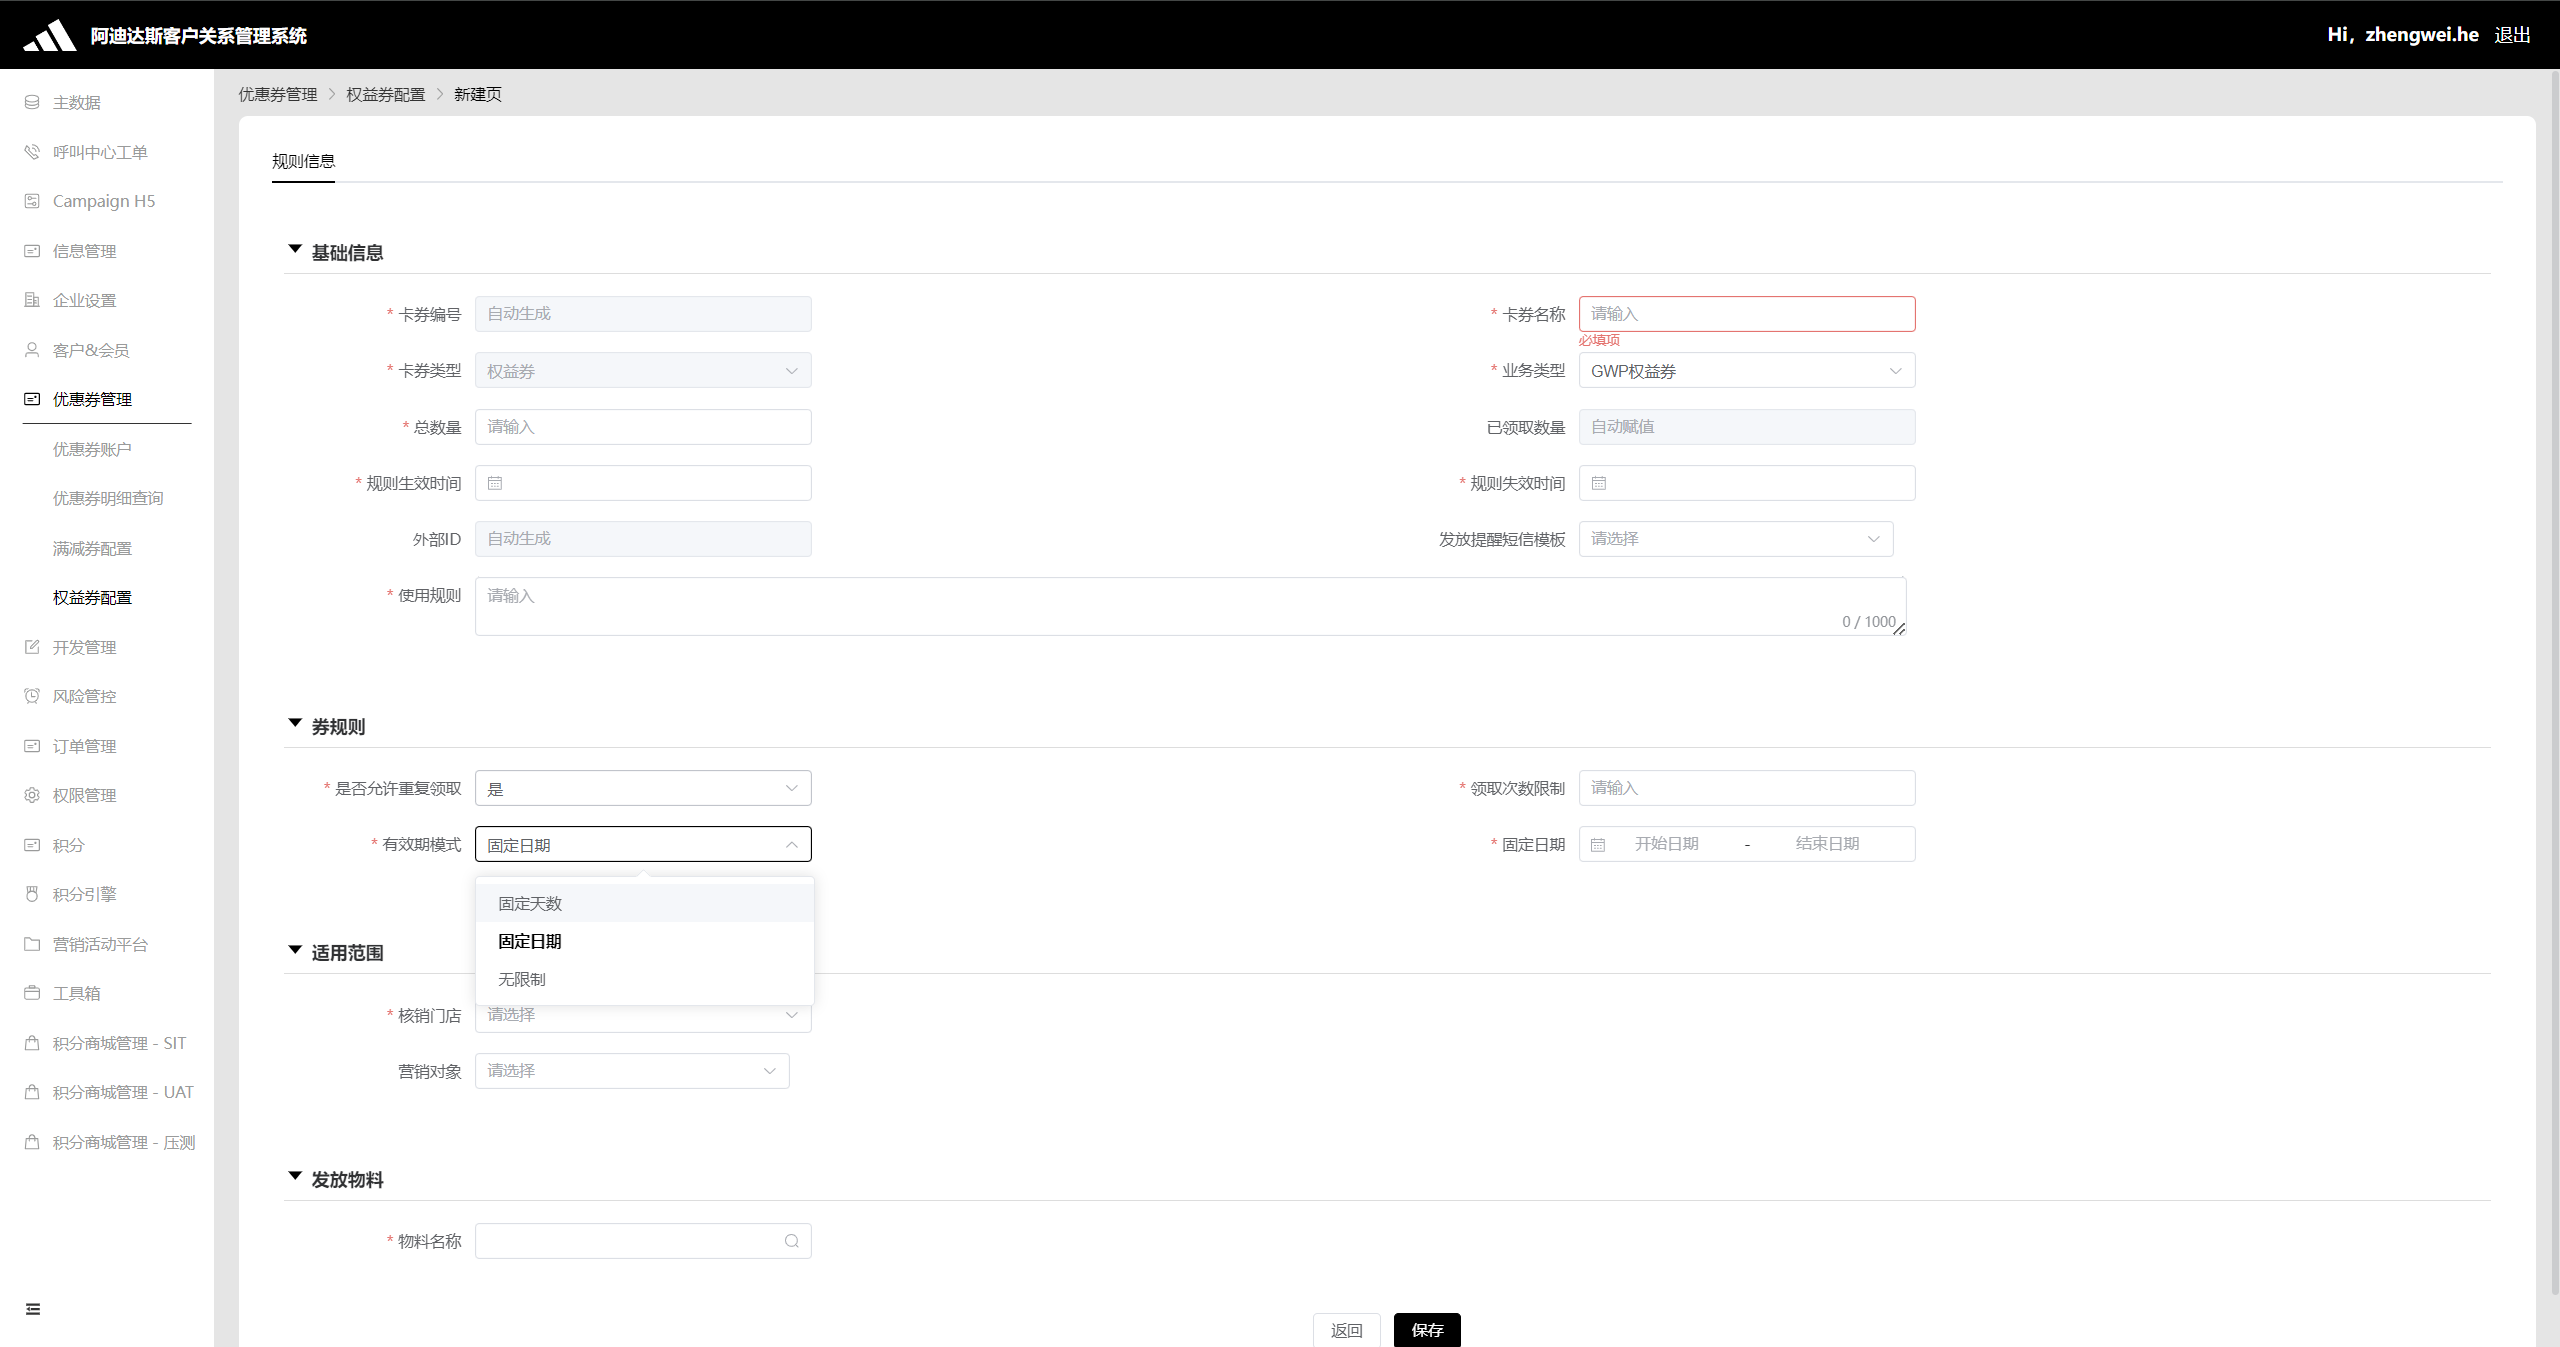Collapse sidebar with the bottom menu icon
Viewport: 2560px width, 1347px height.
point(33,1309)
